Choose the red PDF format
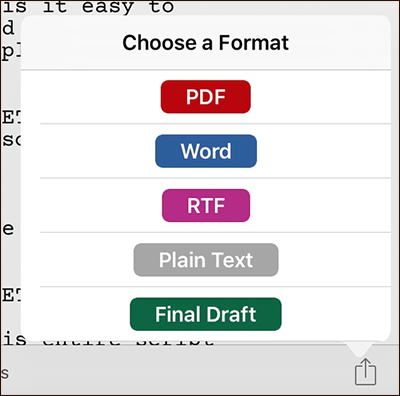The width and height of the screenshot is (400, 396). click(x=206, y=97)
